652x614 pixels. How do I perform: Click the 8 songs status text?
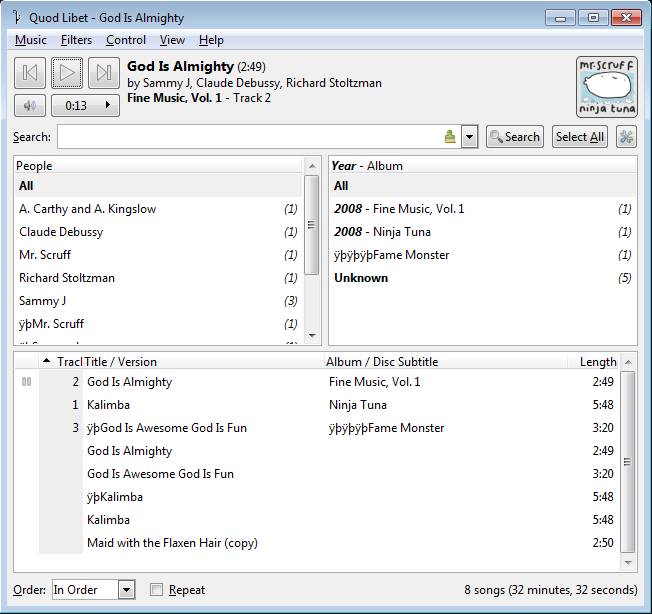pyautogui.click(x=551, y=589)
